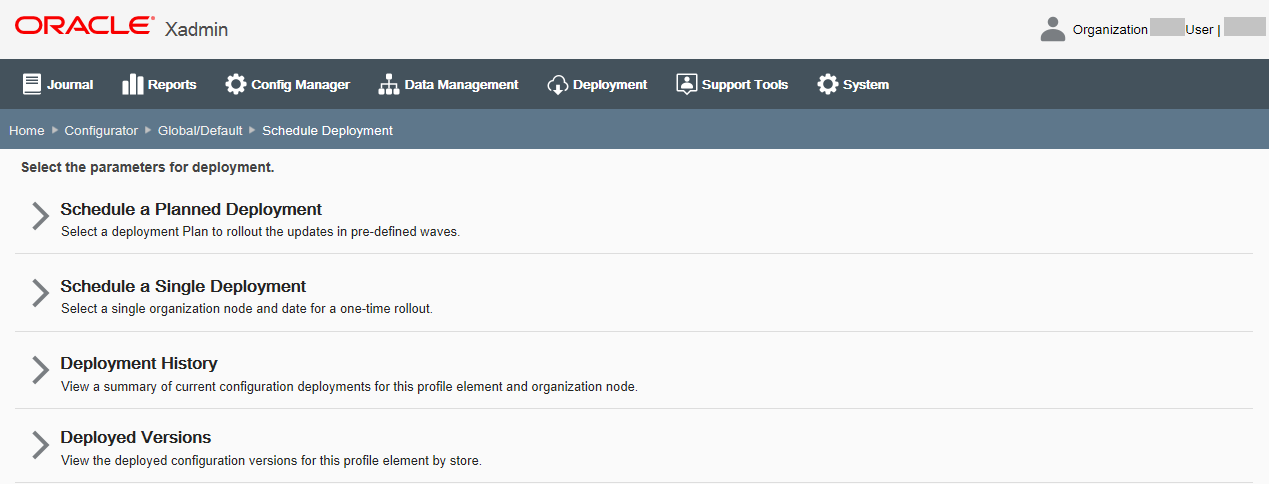
Task: Expand Schedule a Planned Deployment chevron
Action: 39,216
